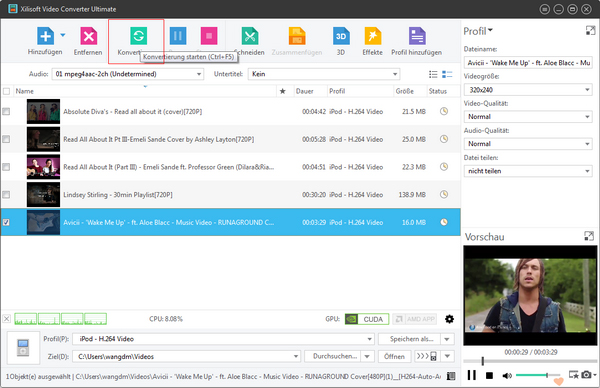The width and height of the screenshot is (600, 388).
Task: Click the transfer to device button
Action: point(427,357)
